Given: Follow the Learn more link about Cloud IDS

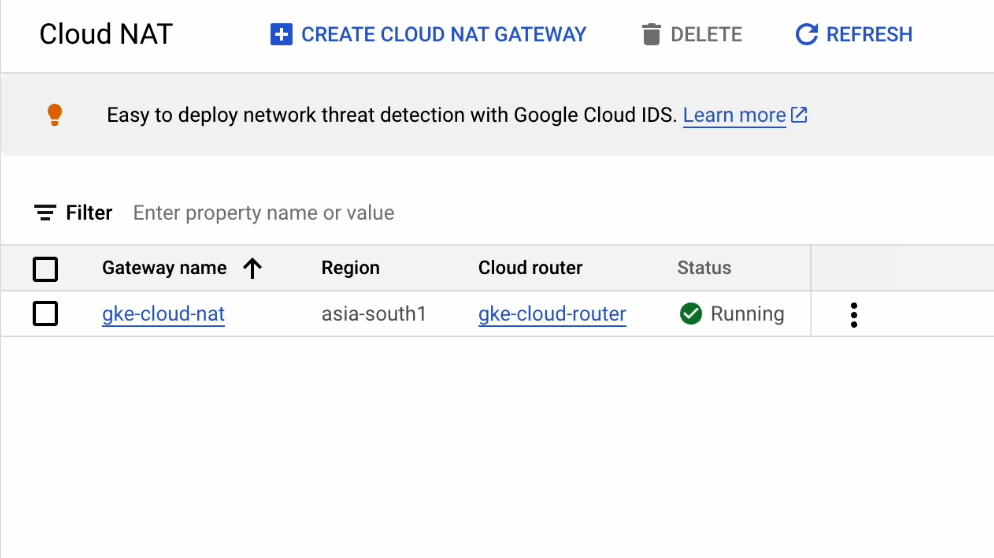Looking at the screenshot, I should pyautogui.click(x=734, y=115).
